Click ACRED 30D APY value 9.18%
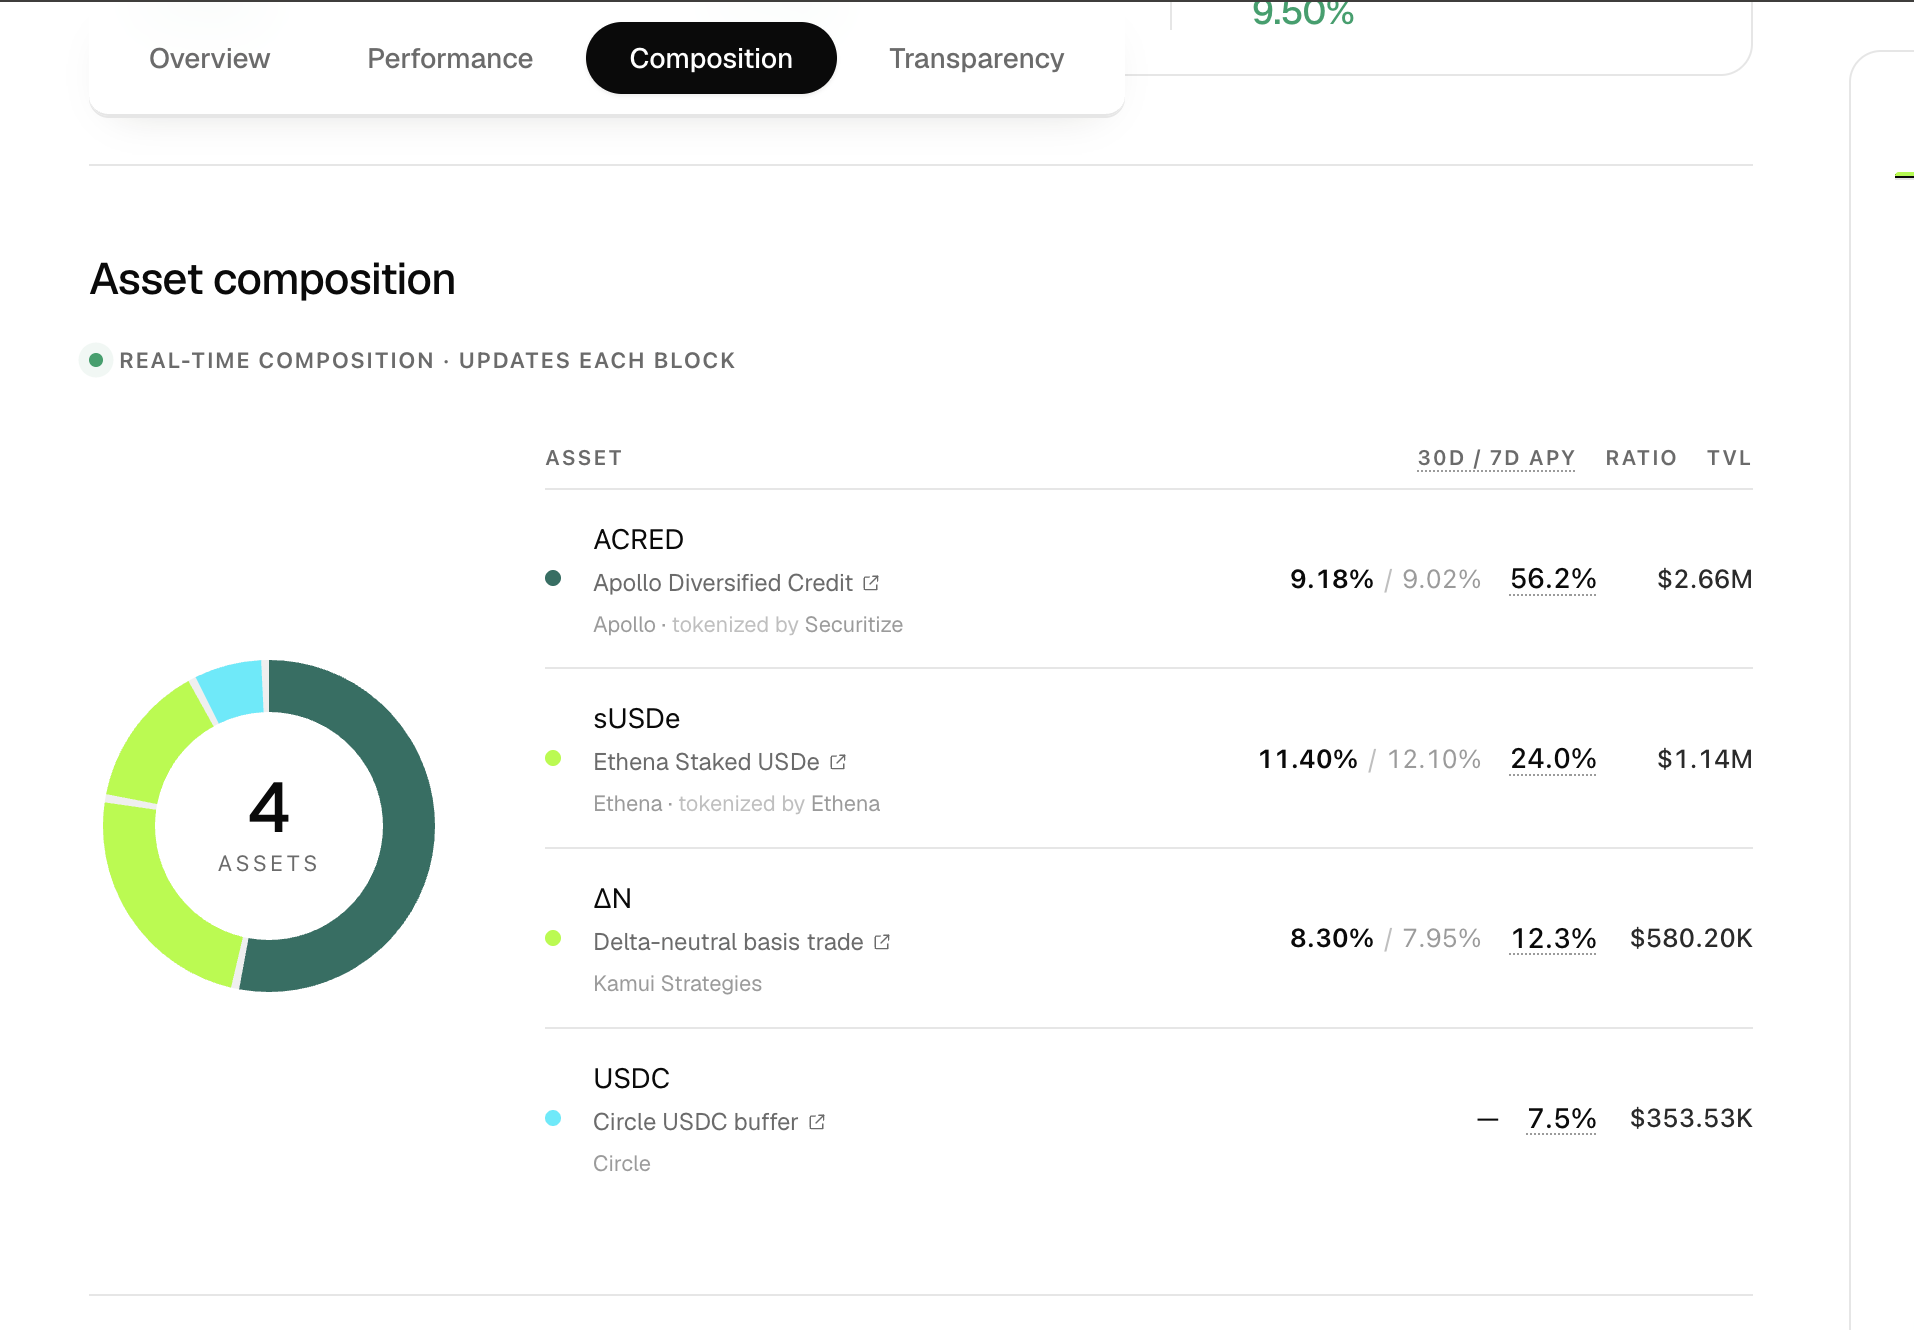Screen dimensions: 1914x1330 [1331, 579]
